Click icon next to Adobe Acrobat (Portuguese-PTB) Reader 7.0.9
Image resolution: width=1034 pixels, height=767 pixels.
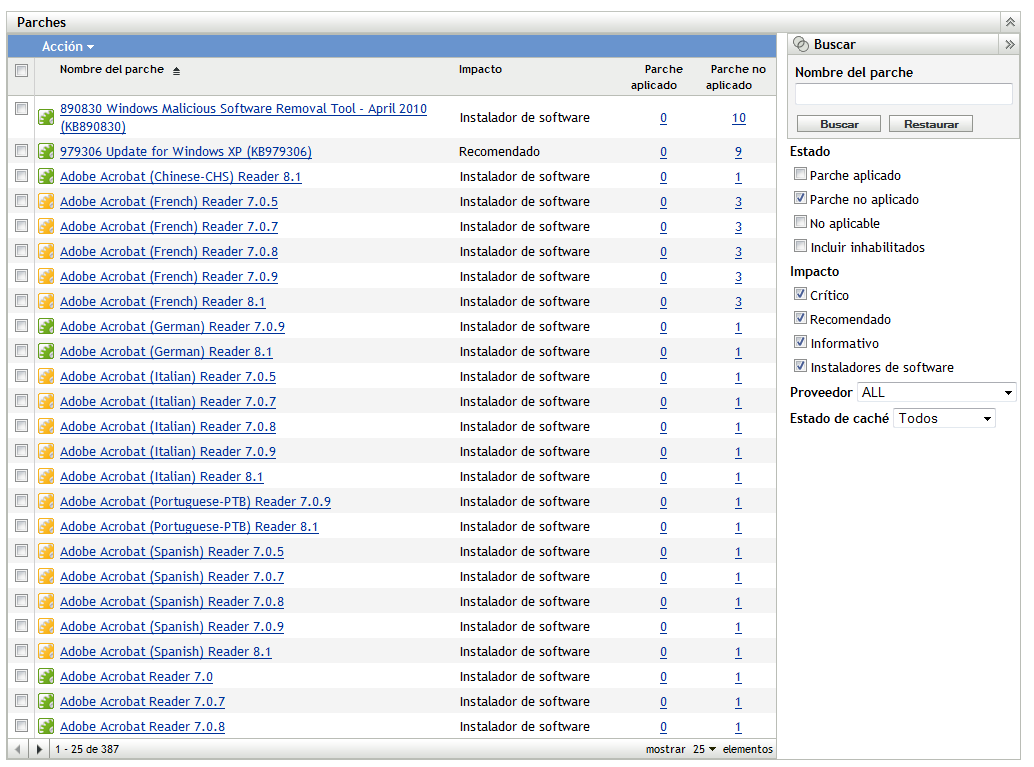pyautogui.click(x=46, y=502)
